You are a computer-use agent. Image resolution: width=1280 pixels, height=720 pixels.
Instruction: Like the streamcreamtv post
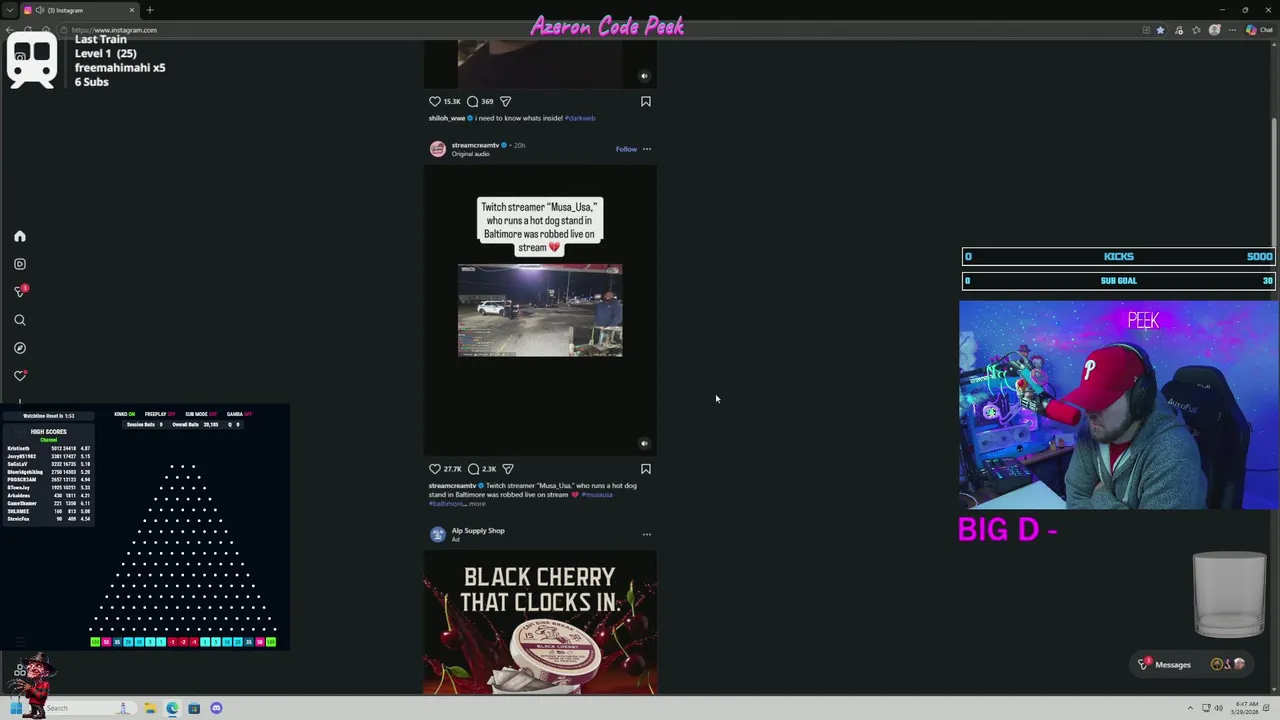pyautogui.click(x=435, y=469)
